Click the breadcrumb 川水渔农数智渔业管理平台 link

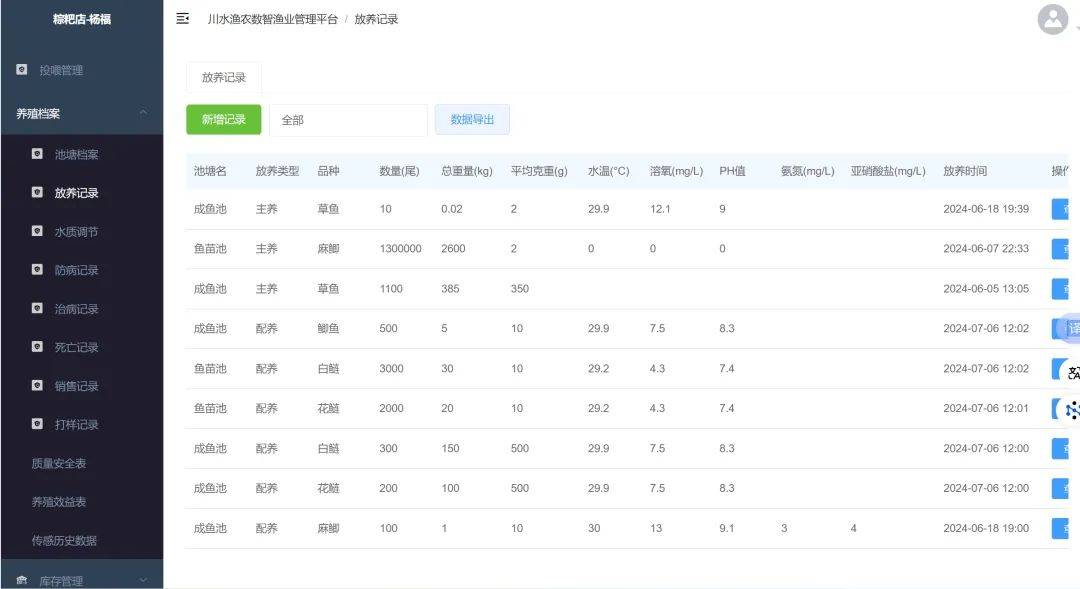272,19
